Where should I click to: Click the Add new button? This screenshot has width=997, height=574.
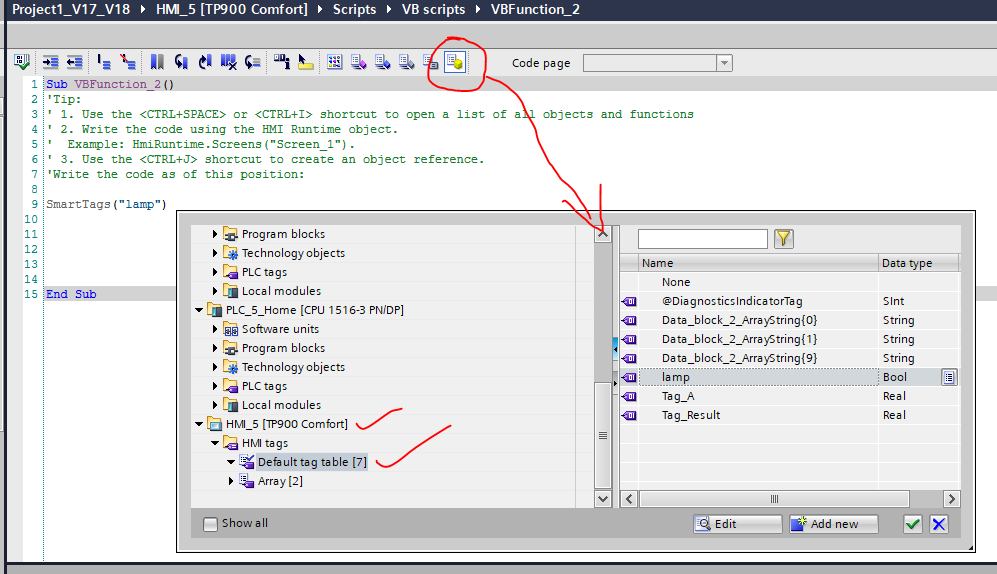[834, 524]
